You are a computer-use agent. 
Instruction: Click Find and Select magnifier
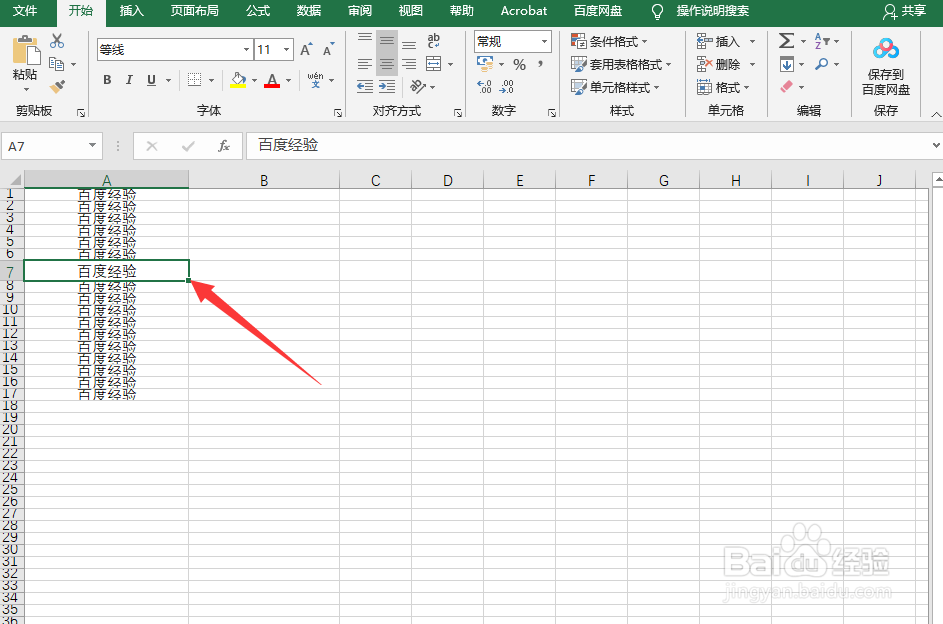point(822,64)
